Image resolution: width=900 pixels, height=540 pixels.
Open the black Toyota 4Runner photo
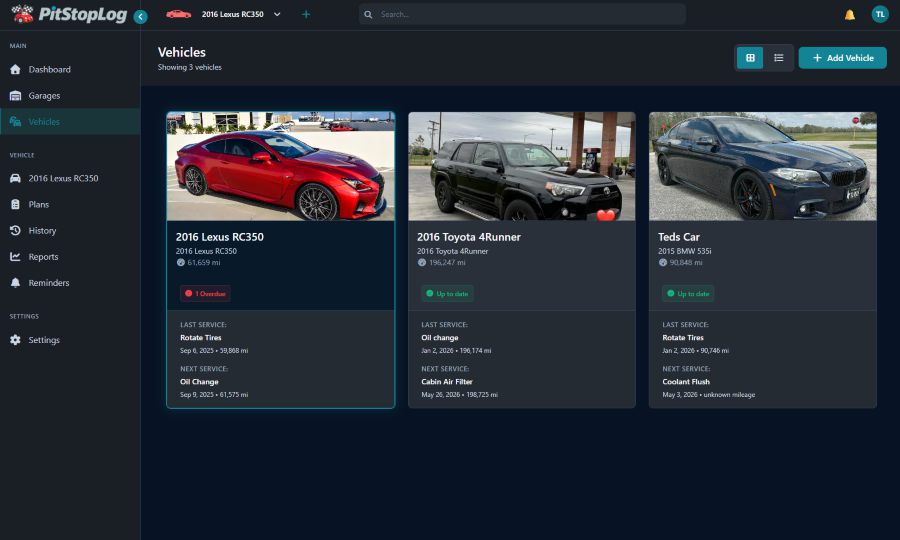pyautogui.click(x=522, y=166)
